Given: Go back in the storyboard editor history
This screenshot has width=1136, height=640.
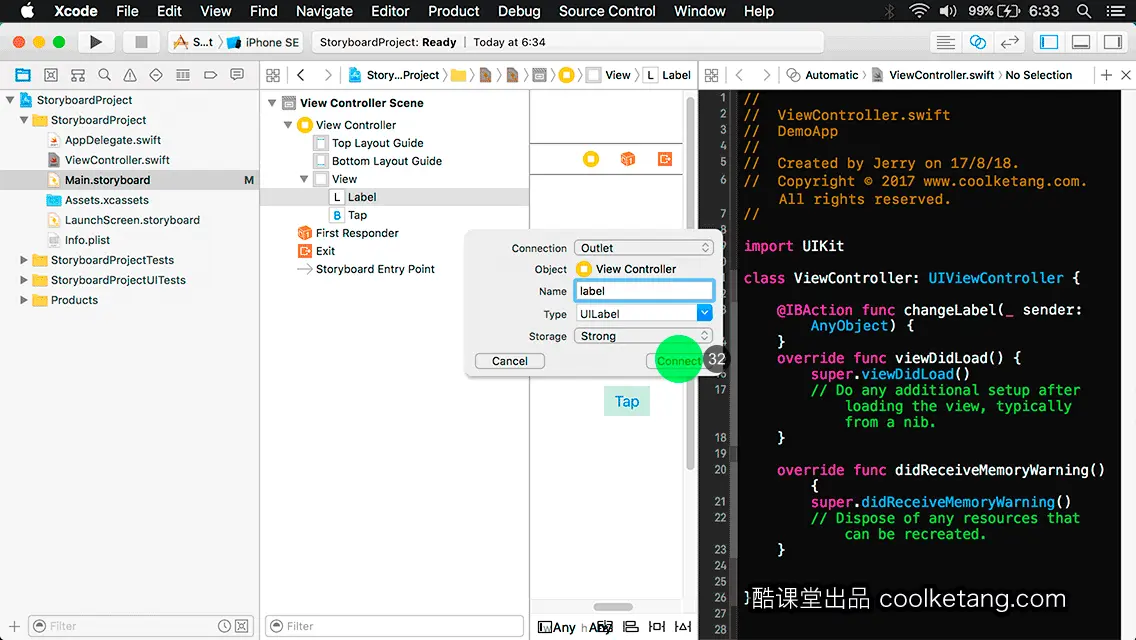Looking at the screenshot, I should tap(301, 75).
